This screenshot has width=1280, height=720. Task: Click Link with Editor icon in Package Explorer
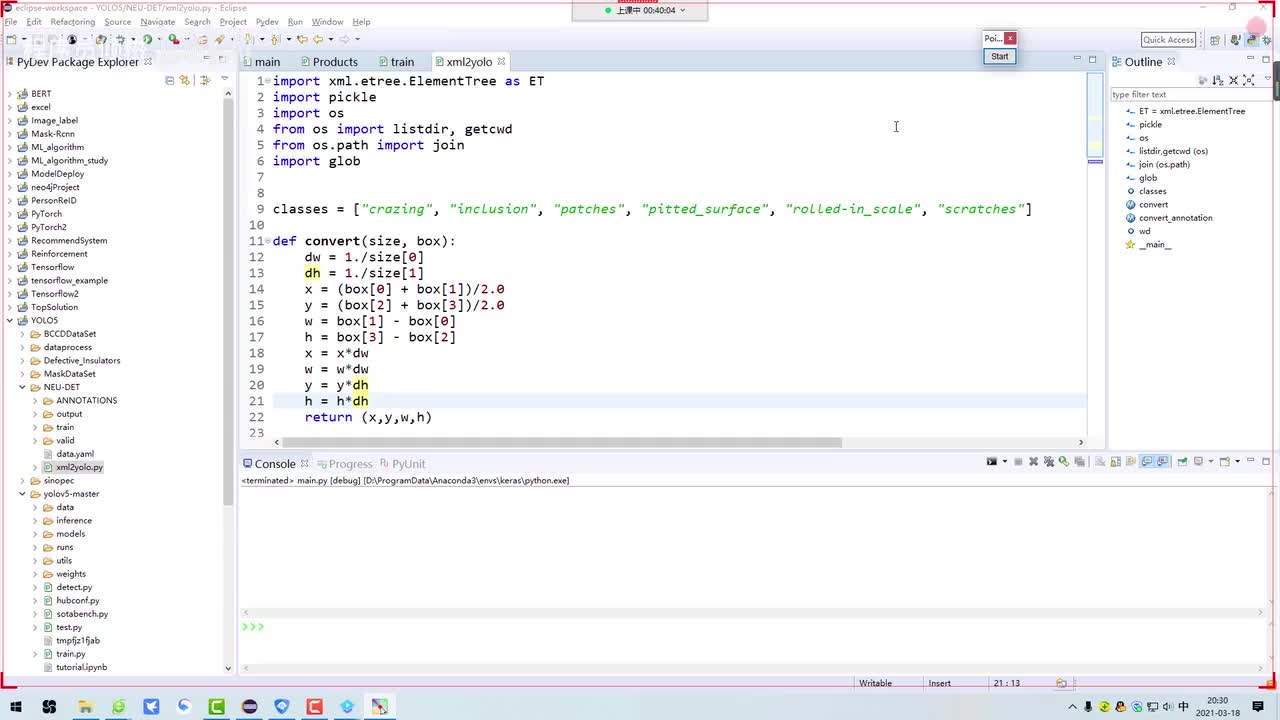tap(185, 80)
